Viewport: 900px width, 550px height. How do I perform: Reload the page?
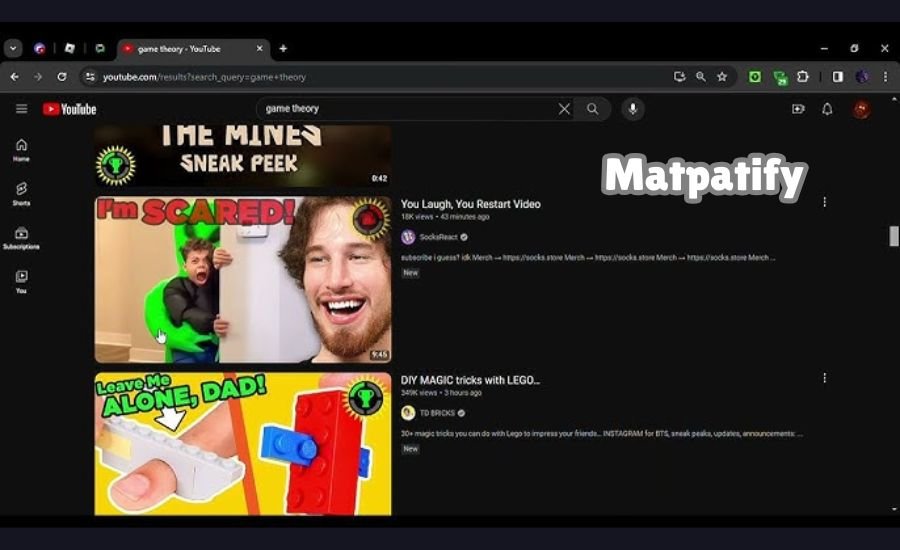click(x=61, y=77)
